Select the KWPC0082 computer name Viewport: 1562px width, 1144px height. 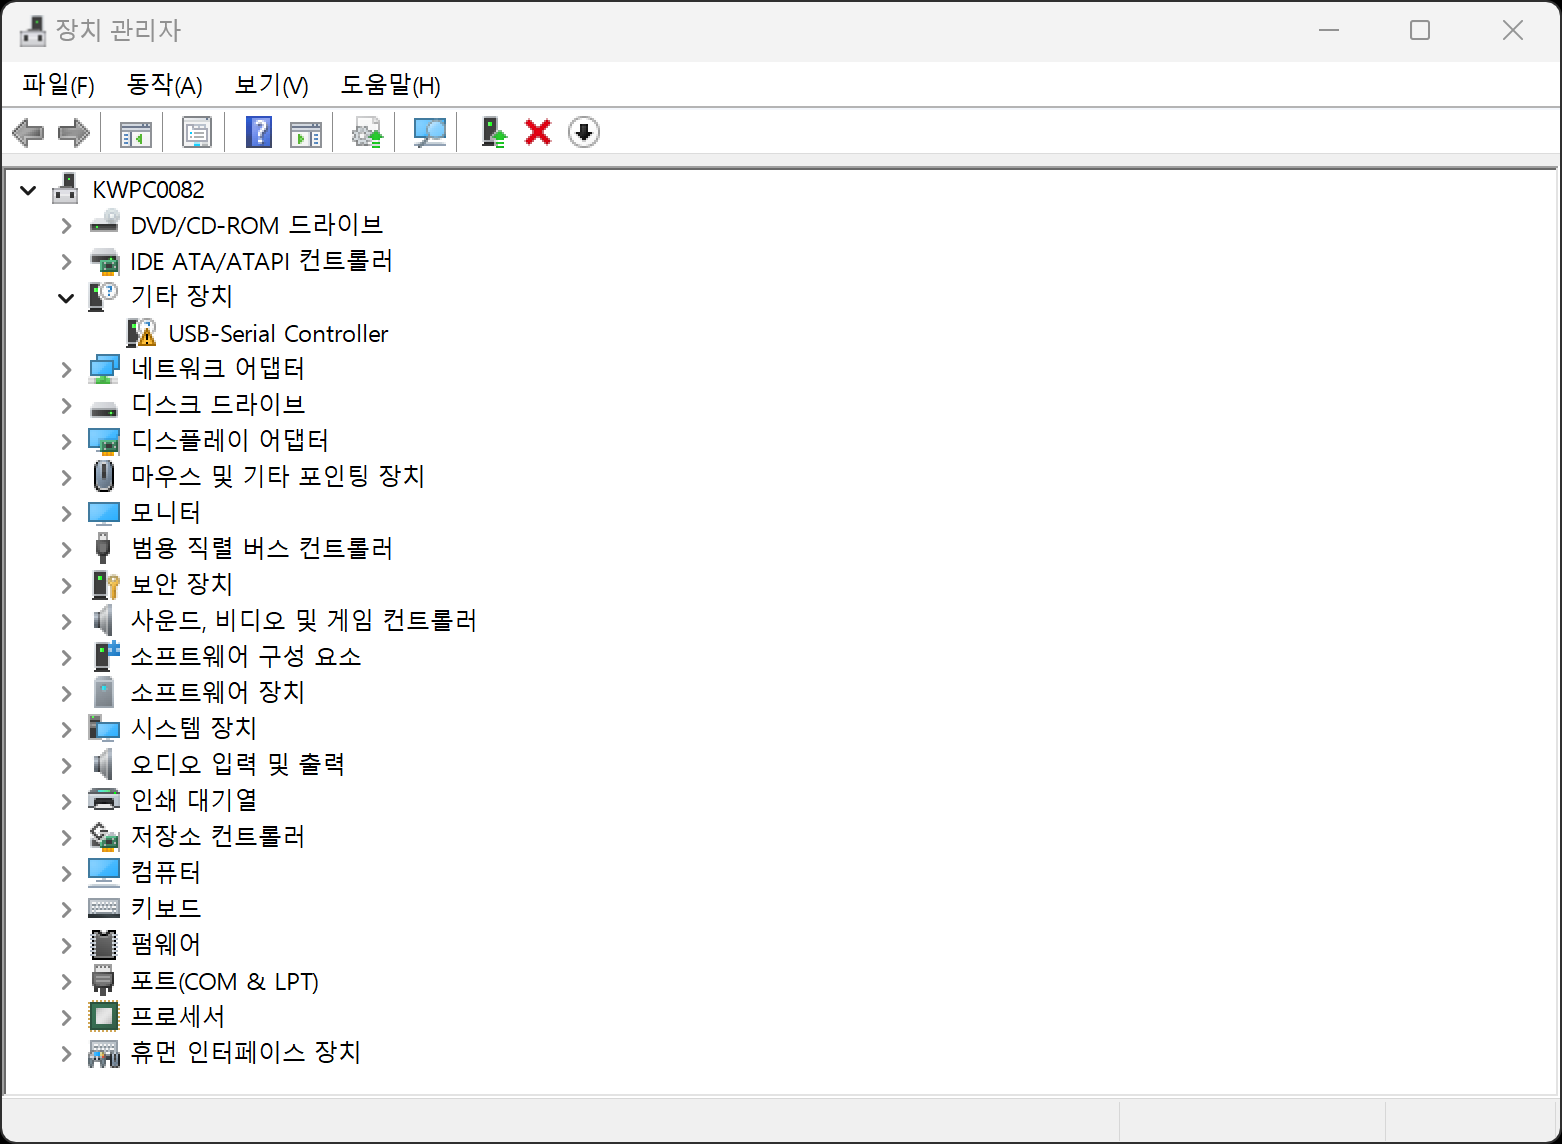pos(148,189)
